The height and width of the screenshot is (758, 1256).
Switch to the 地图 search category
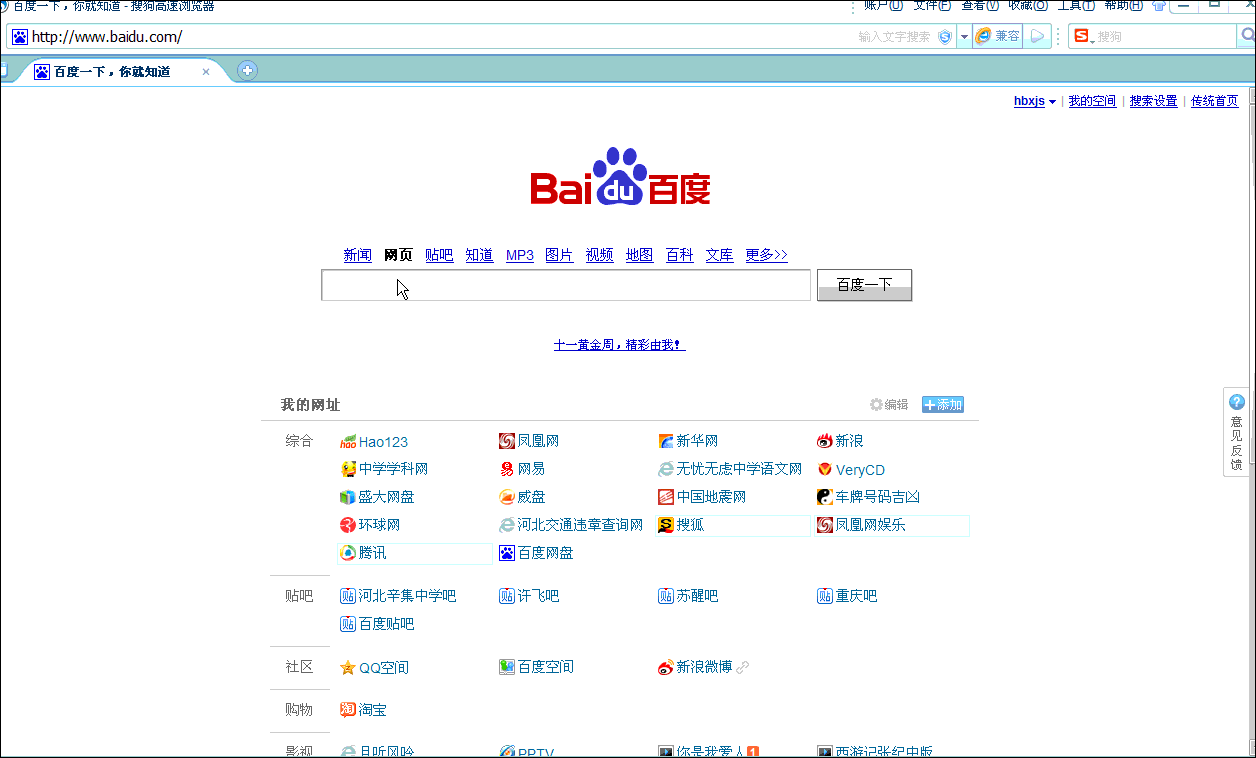point(640,255)
